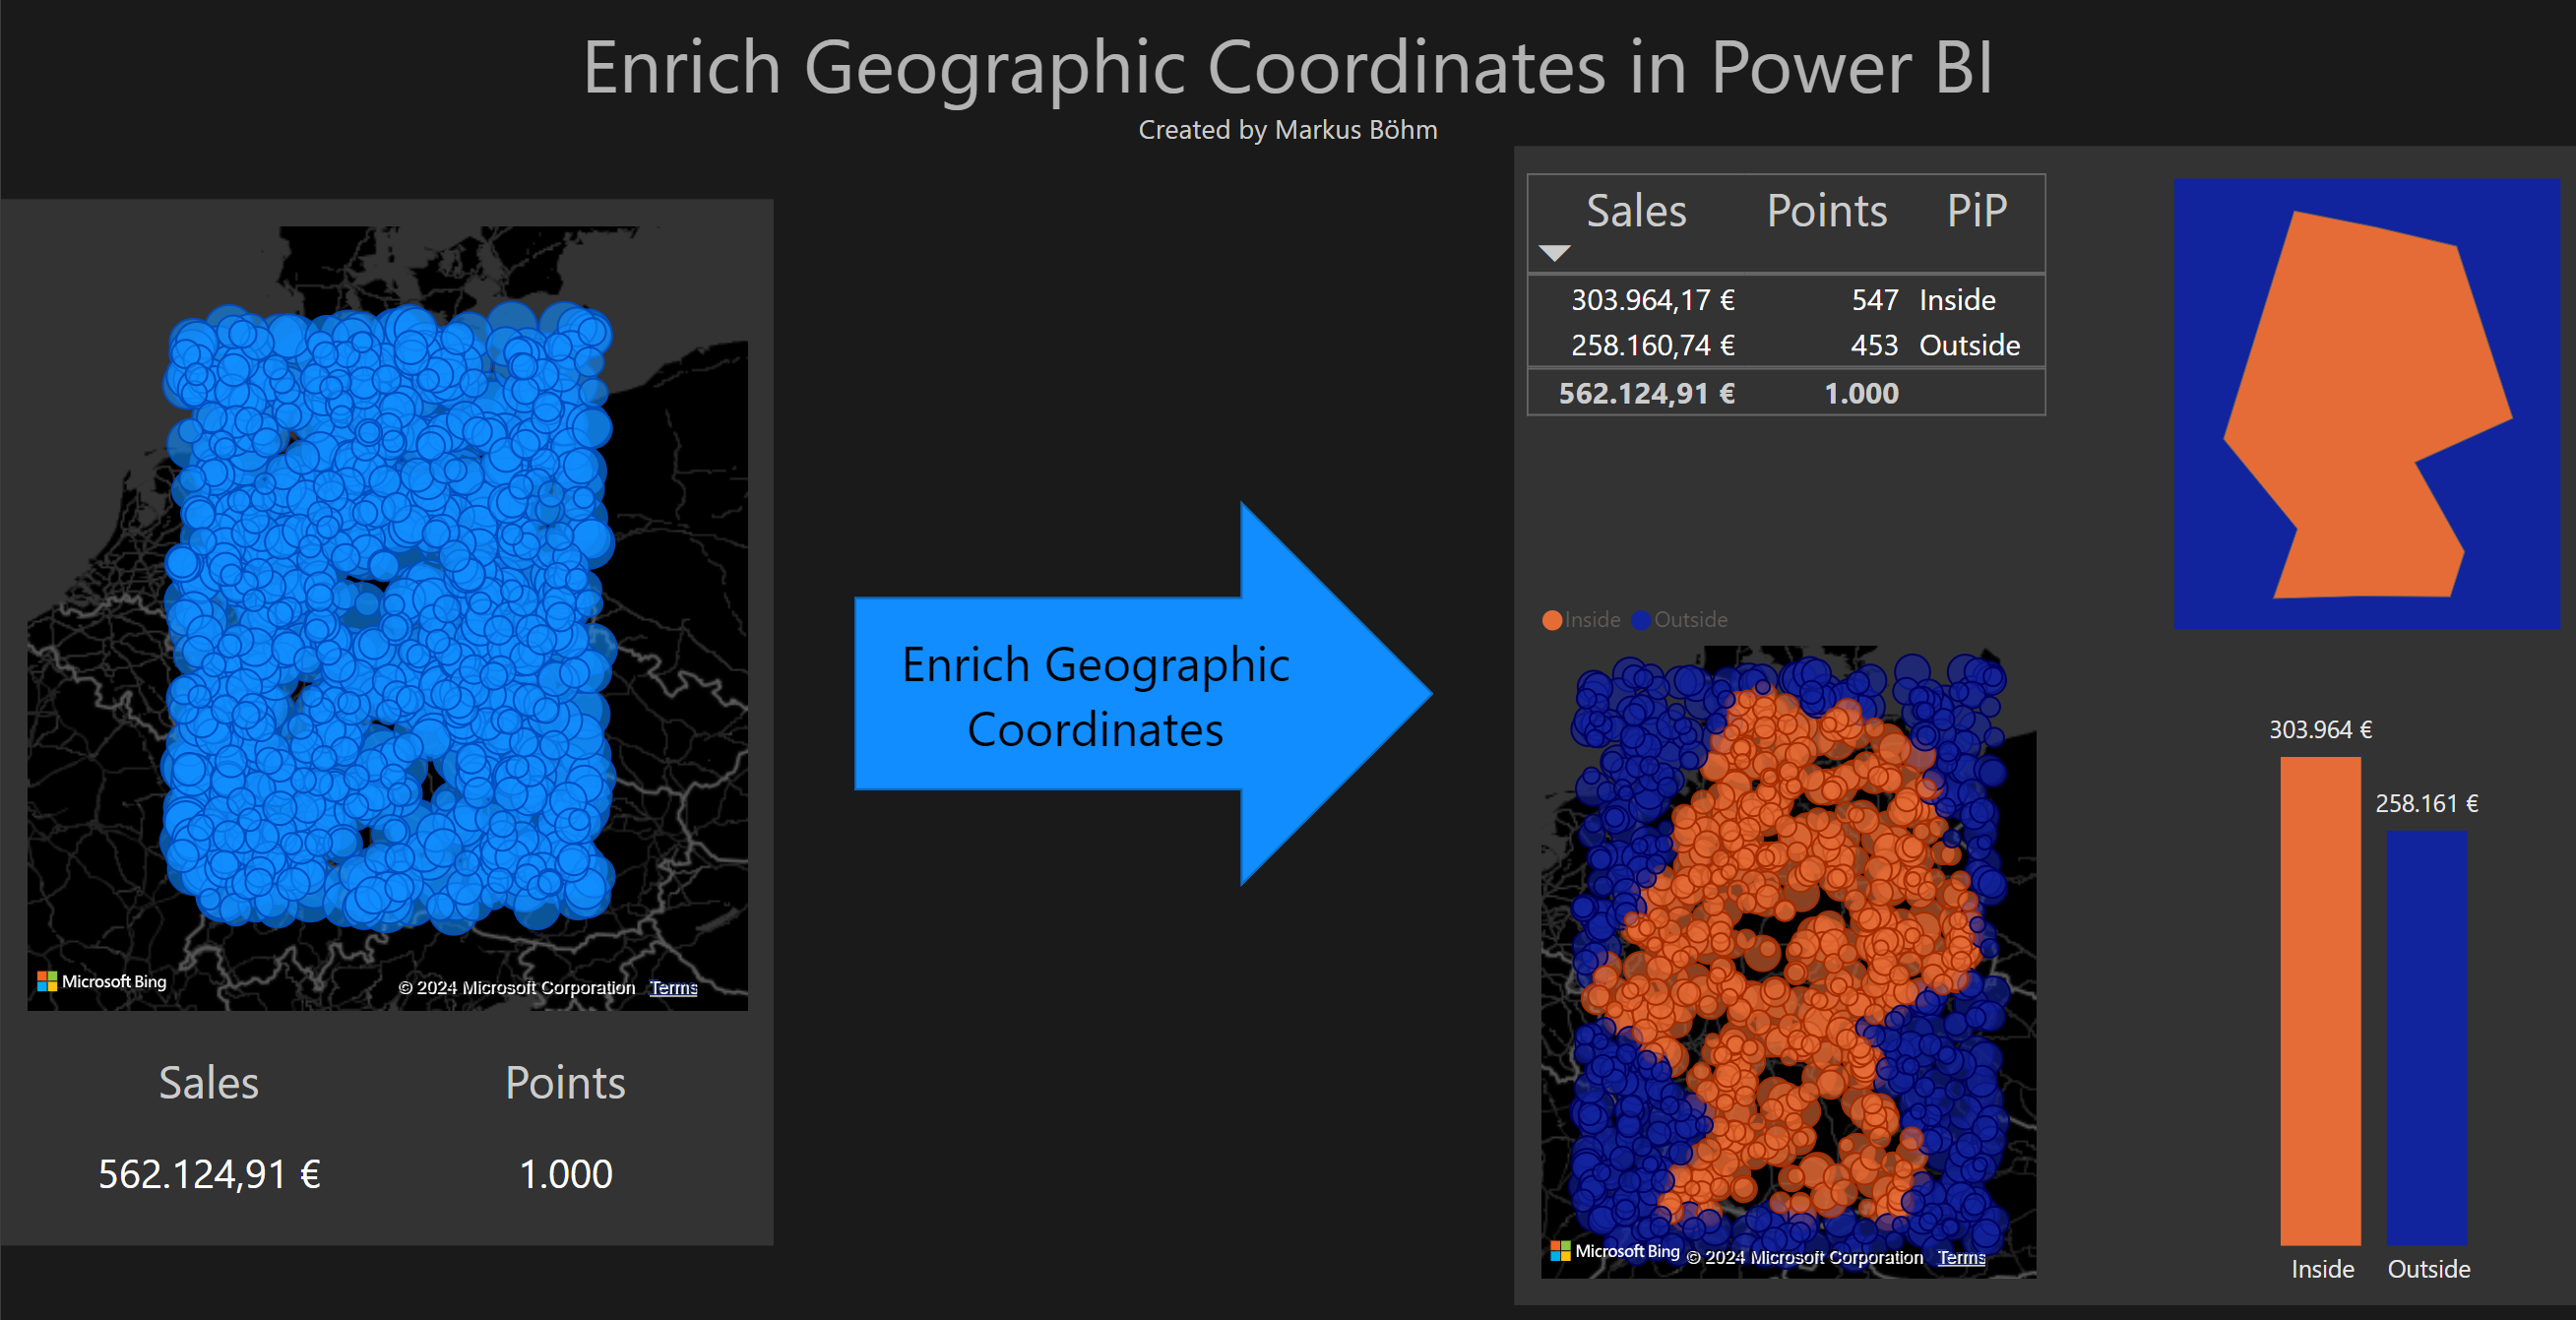2576x1320 pixels.
Task: Click the Sales card value 562.124,91 €
Action: tap(209, 1174)
